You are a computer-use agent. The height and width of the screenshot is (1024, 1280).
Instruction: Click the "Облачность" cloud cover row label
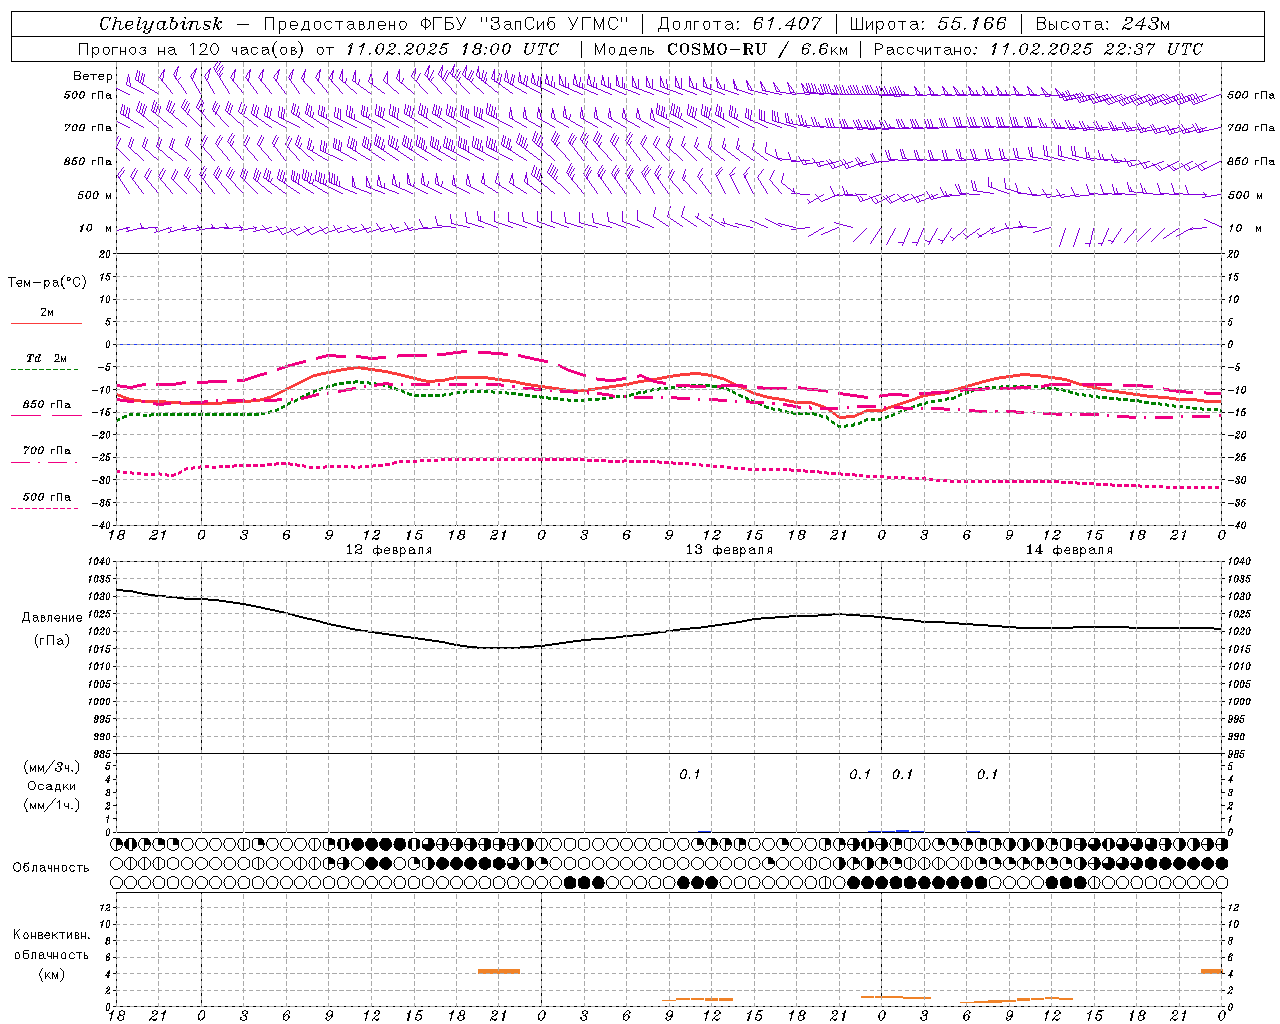tap(51, 868)
